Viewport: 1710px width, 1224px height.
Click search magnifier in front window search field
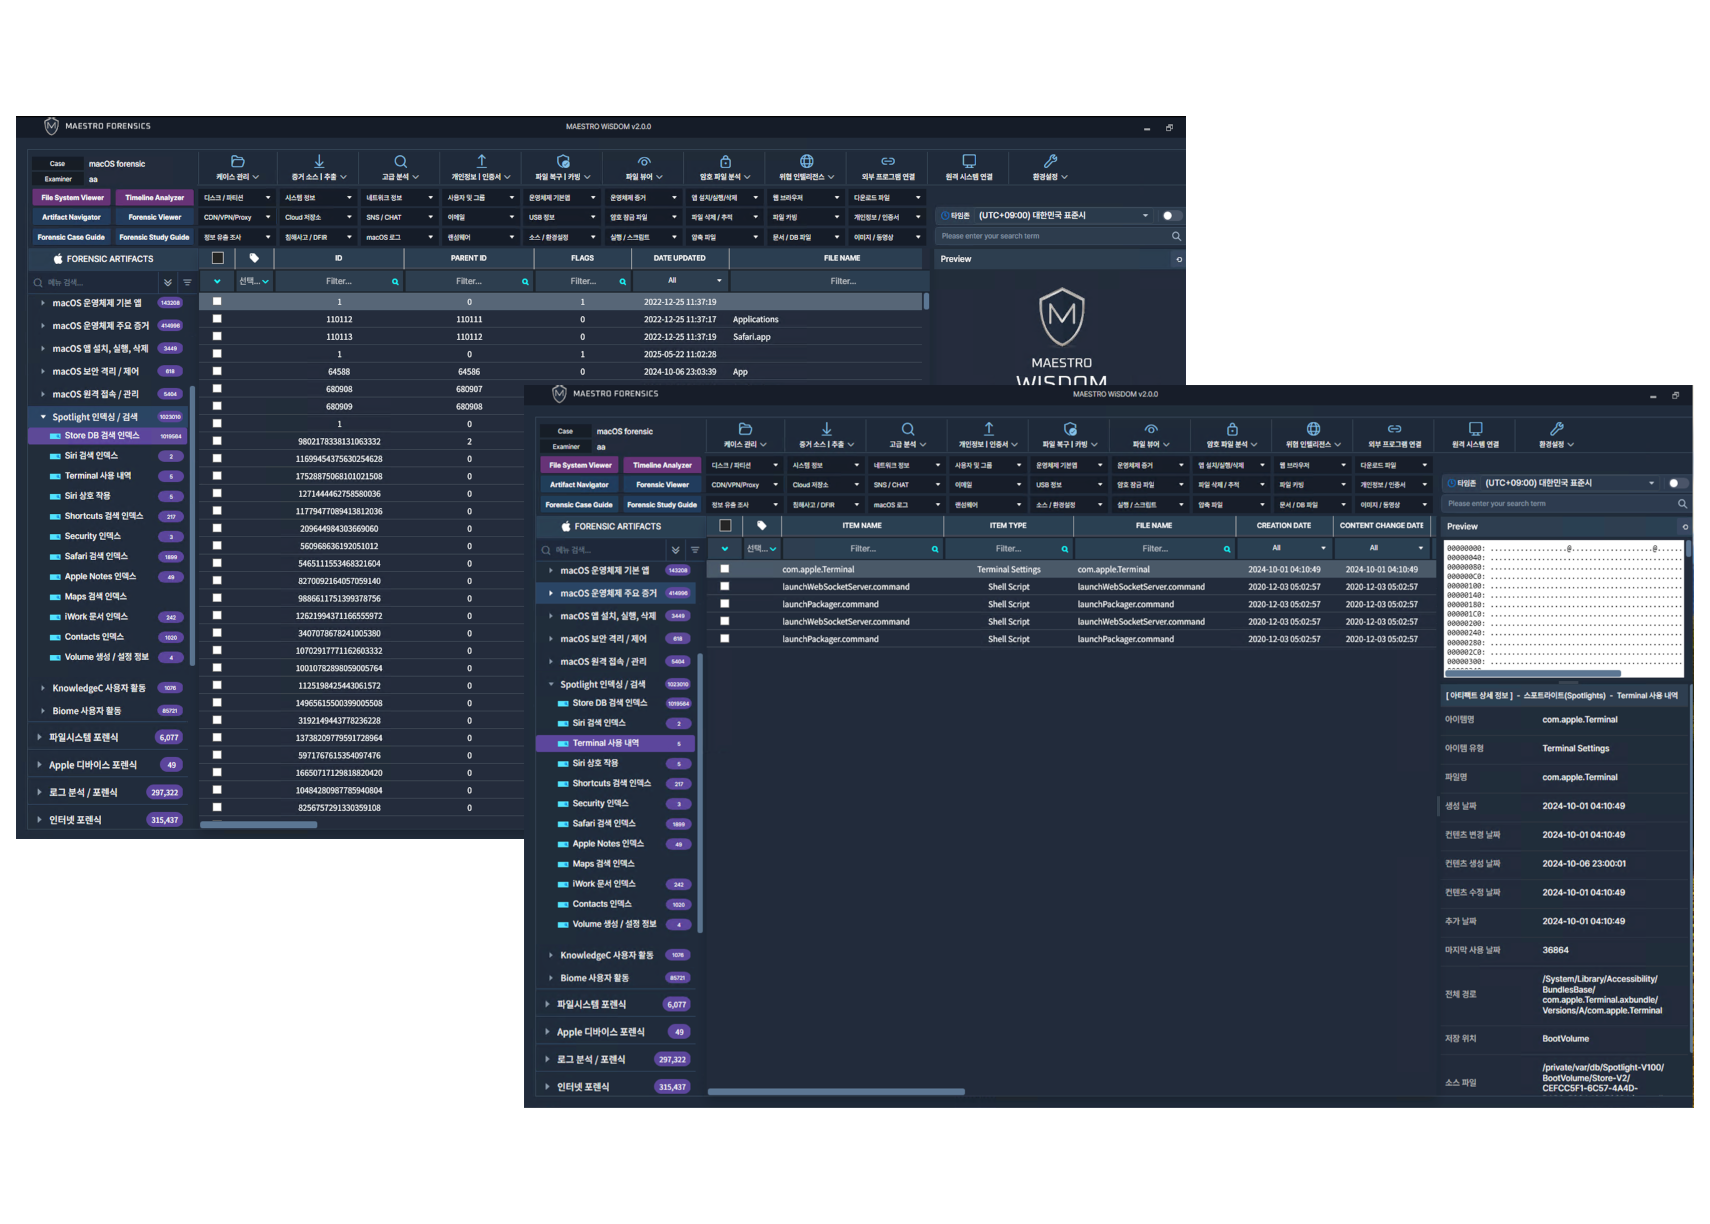[1682, 504]
